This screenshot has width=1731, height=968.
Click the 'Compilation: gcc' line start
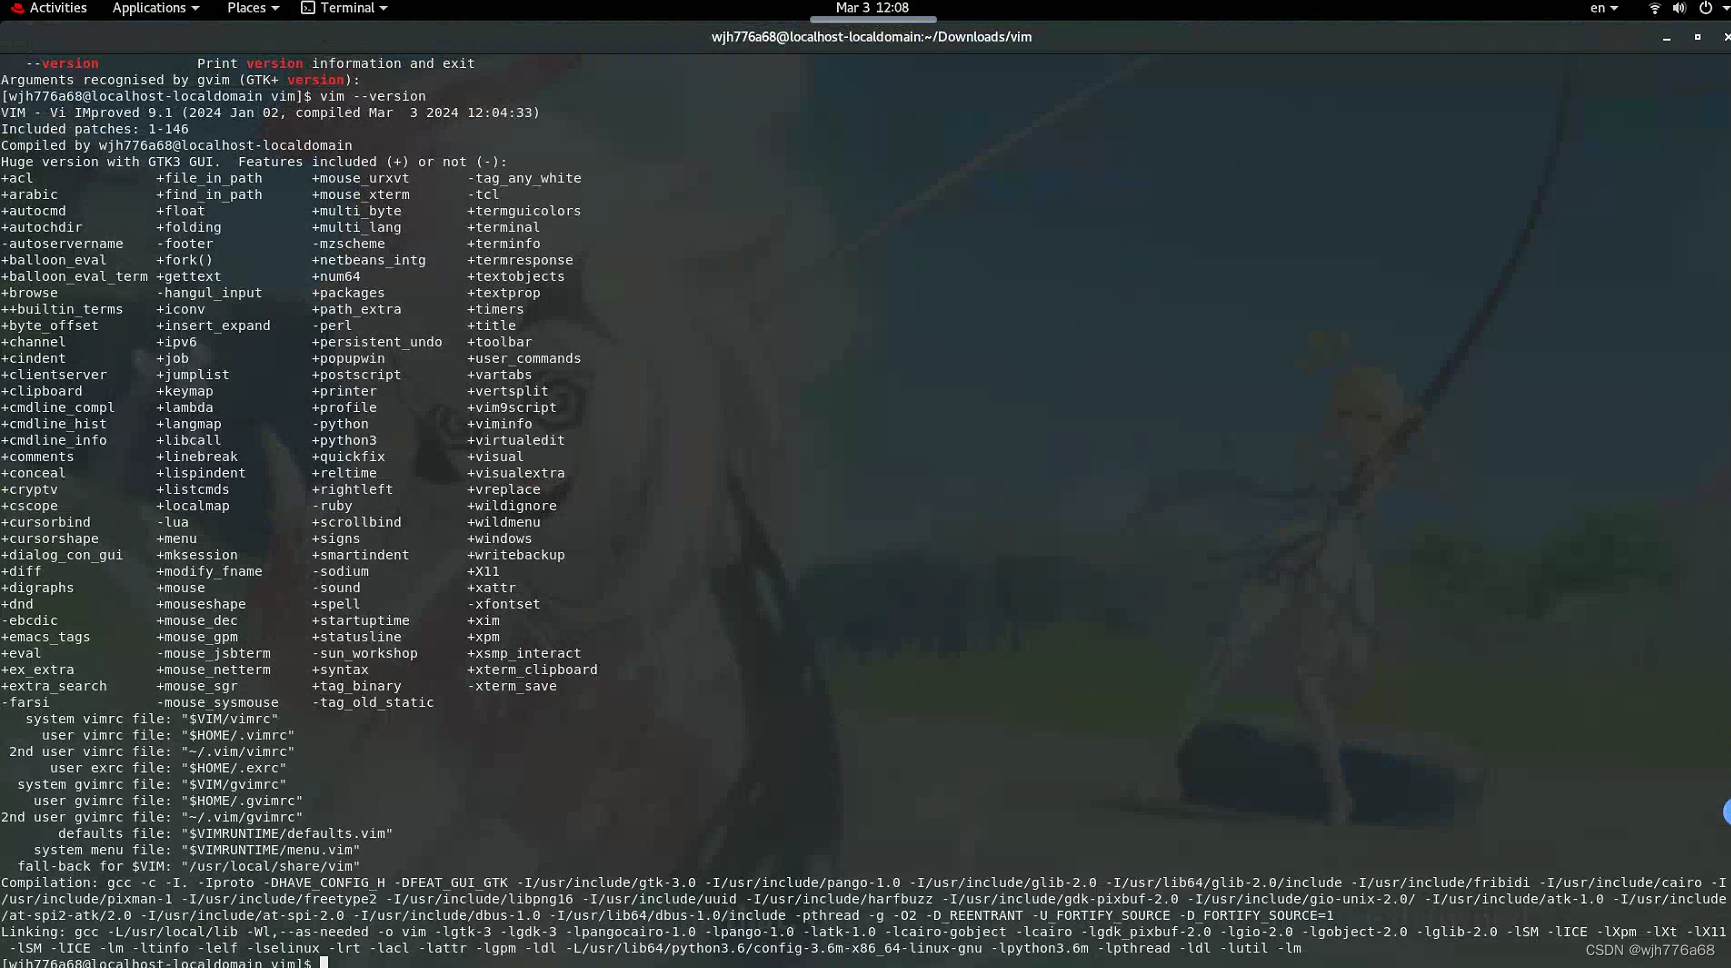point(66,883)
